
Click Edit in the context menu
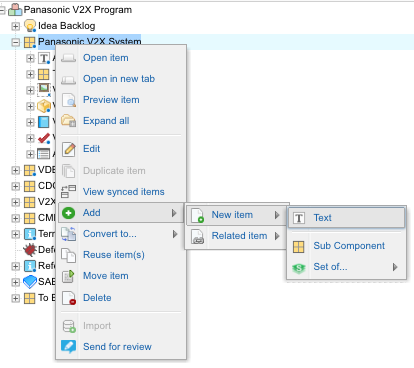[x=121, y=149]
